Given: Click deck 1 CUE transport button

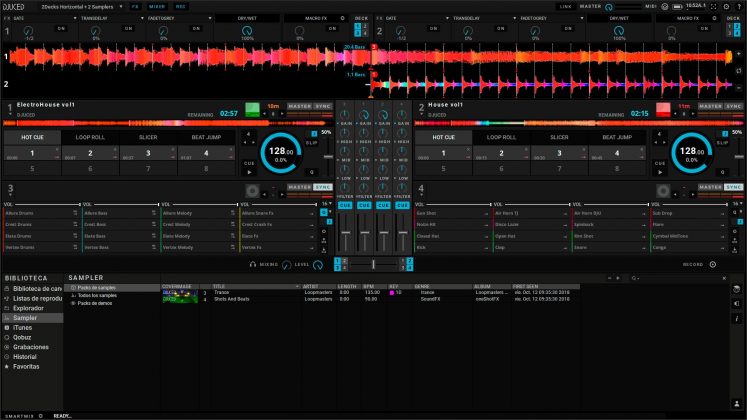Looking at the screenshot, I should (x=249, y=163).
